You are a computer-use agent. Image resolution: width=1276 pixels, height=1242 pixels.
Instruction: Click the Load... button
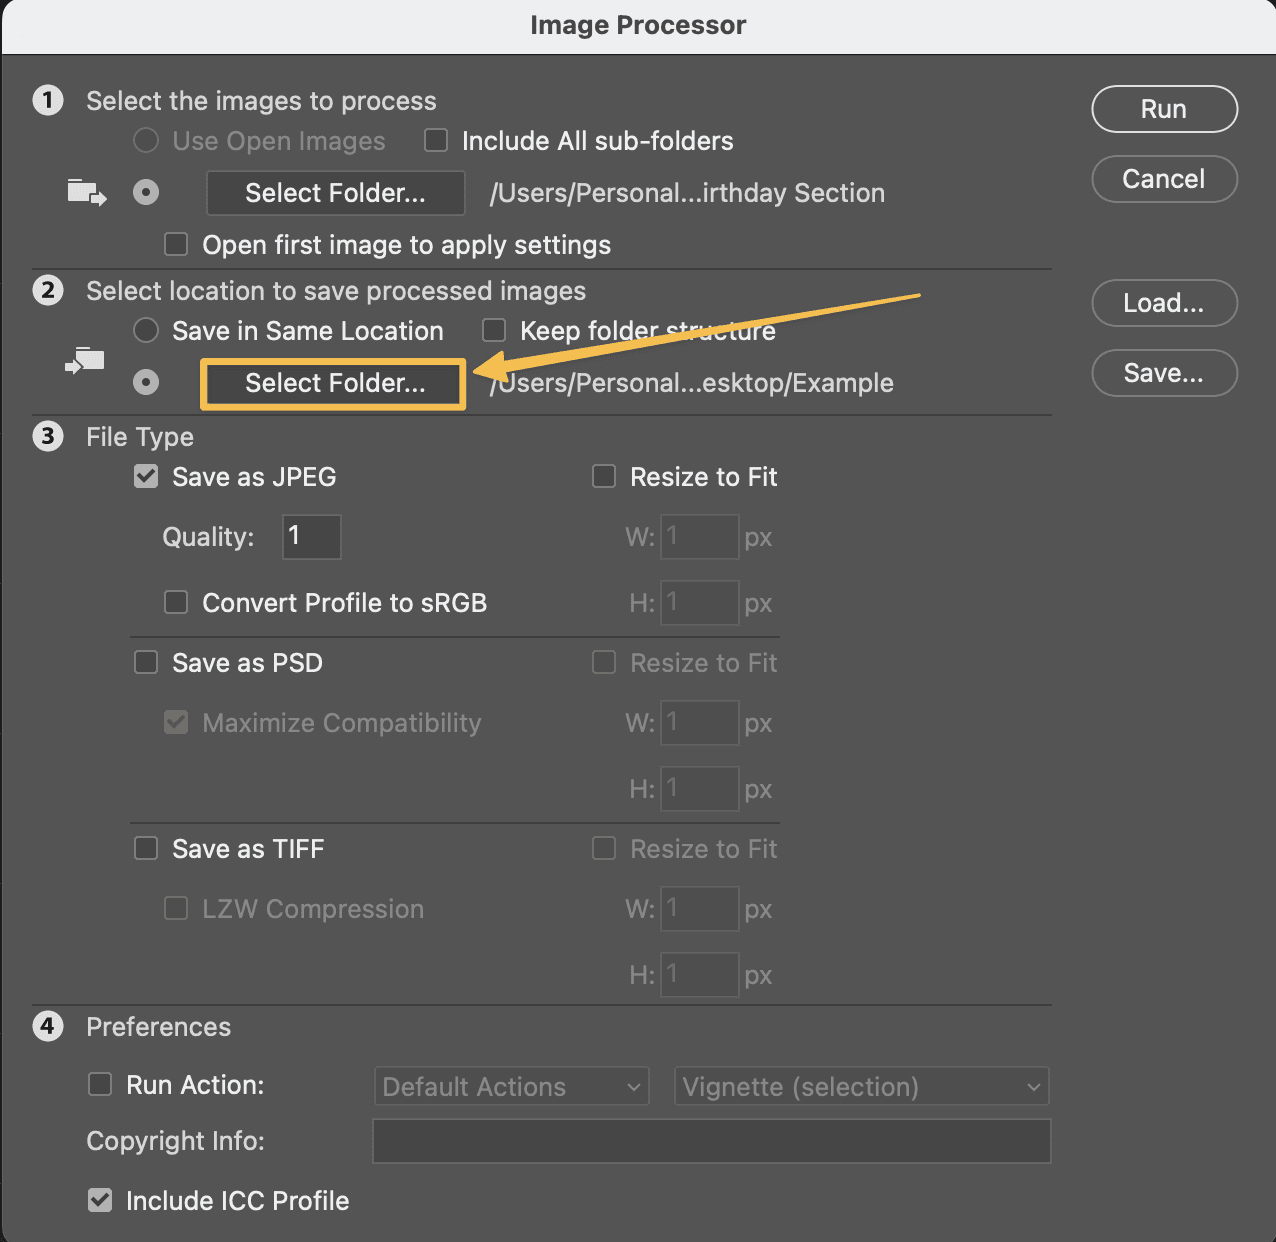[x=1164, y=303]
